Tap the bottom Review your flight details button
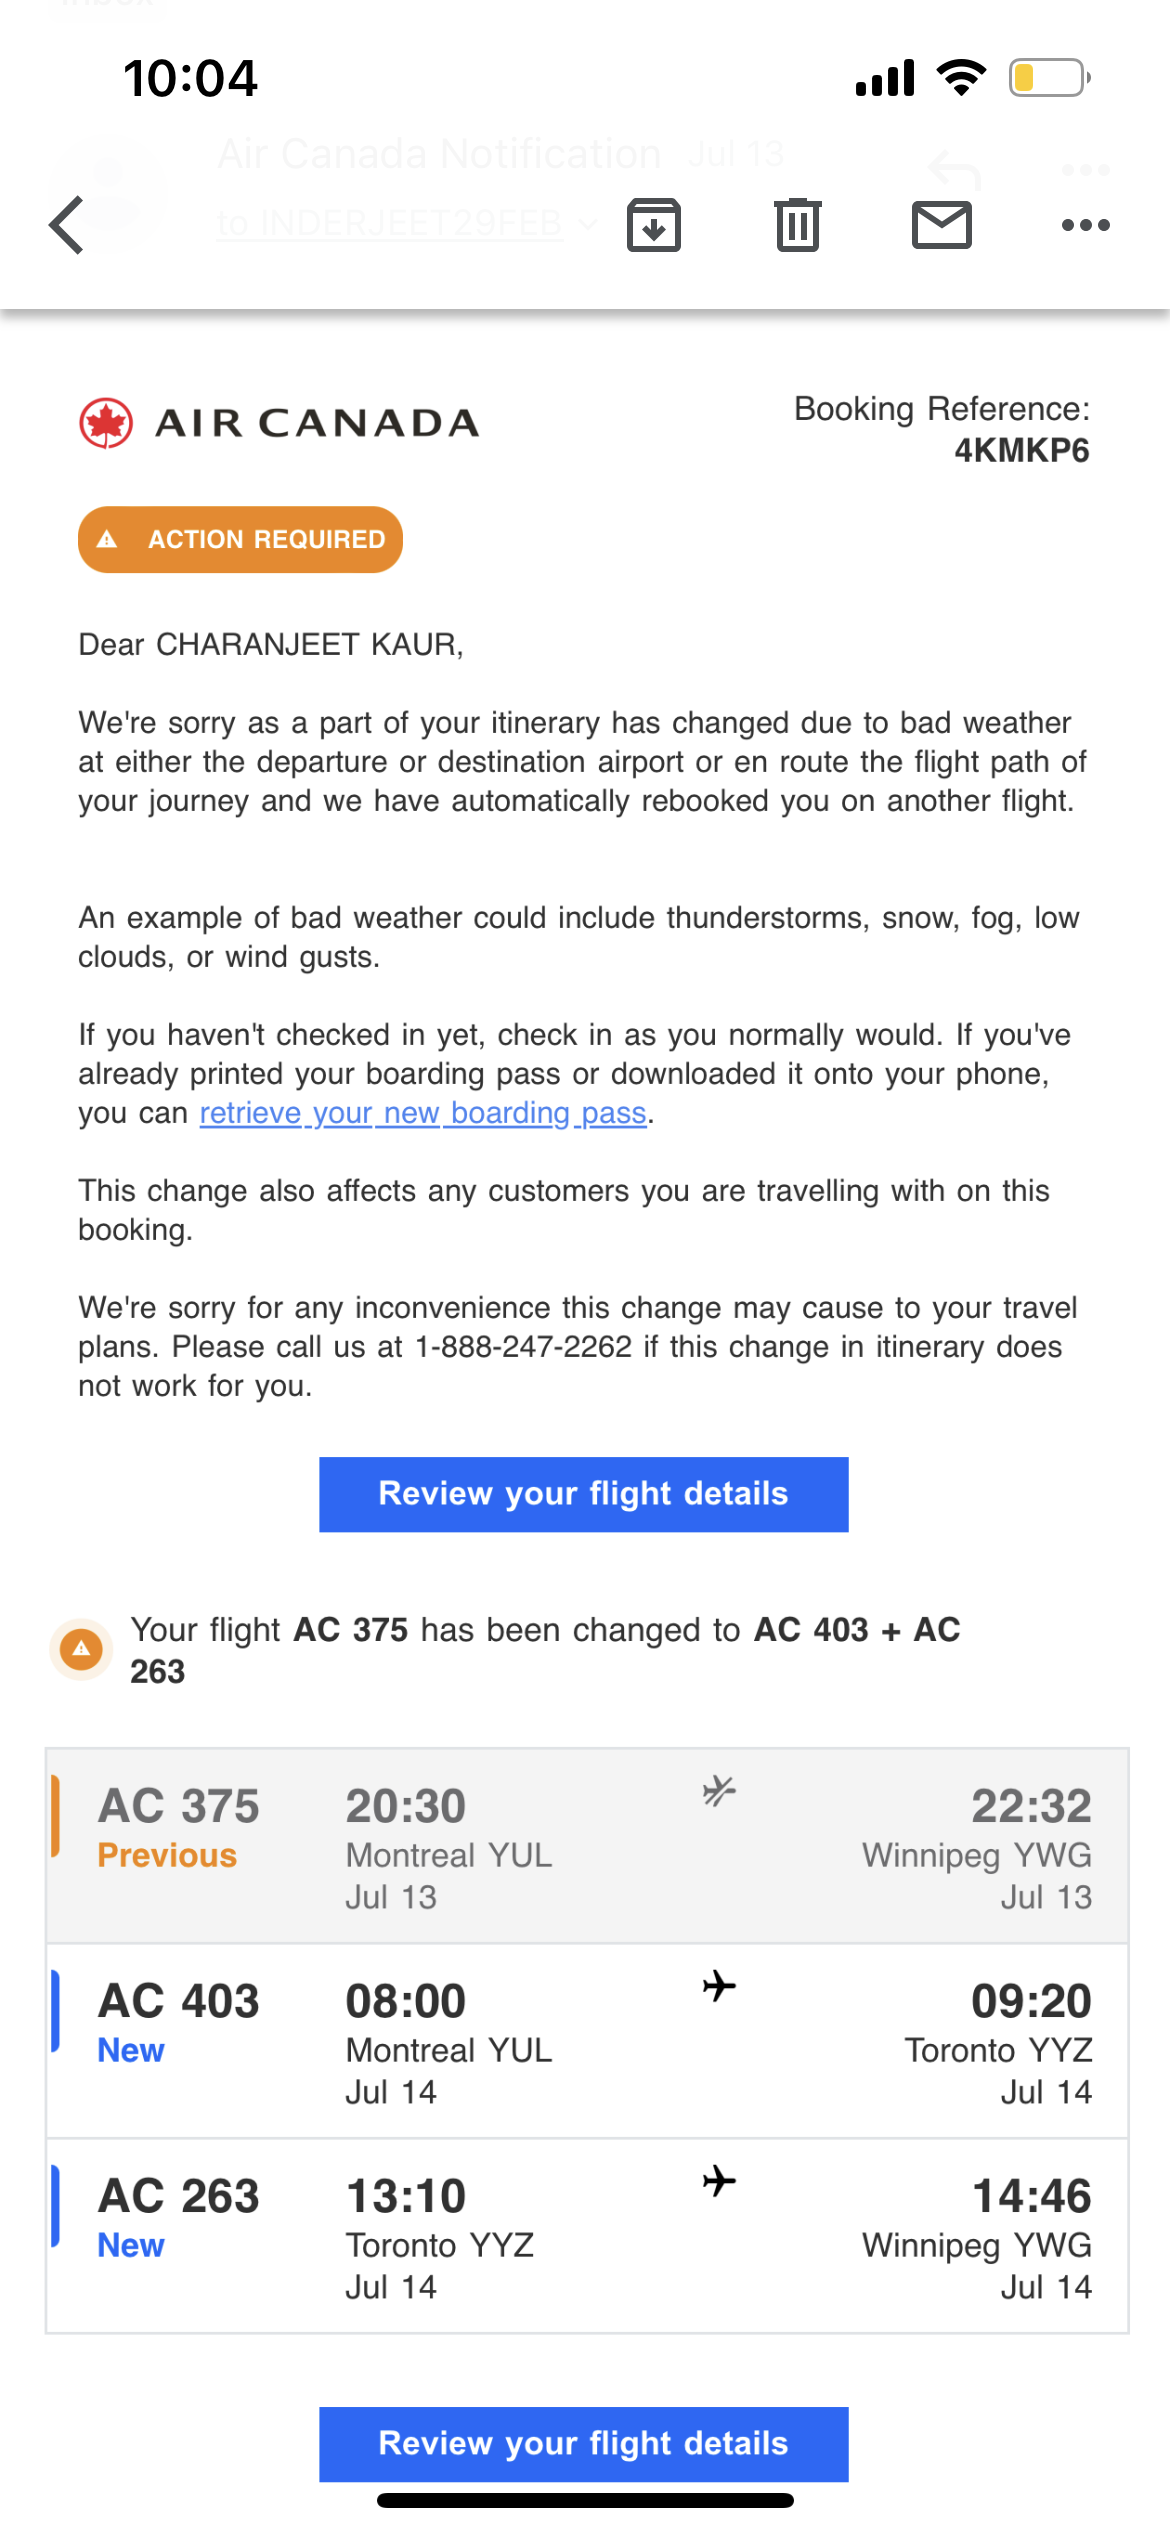This screenshot has height=2532, width=1170. [x=584, y=2443]
